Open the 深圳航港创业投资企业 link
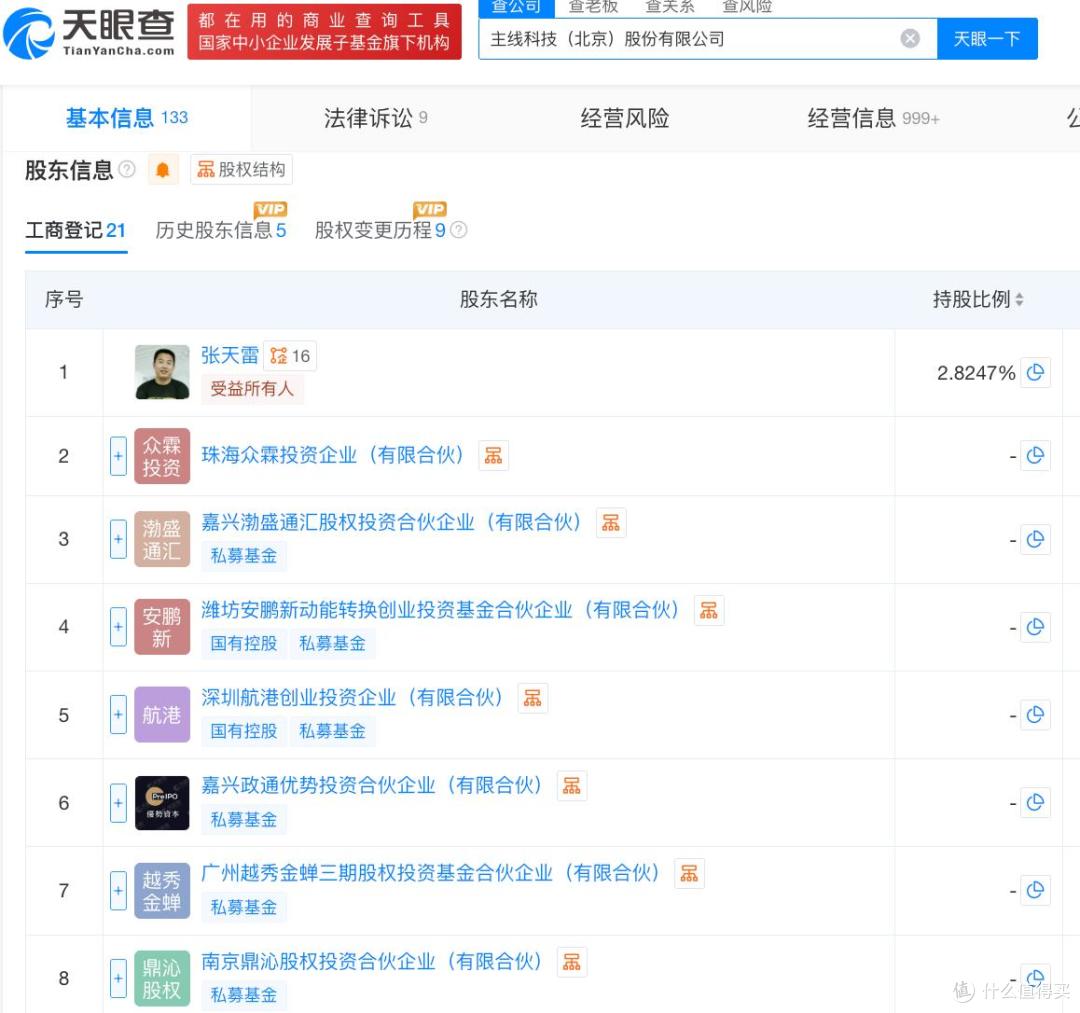1080x1013 pixels. [352, 698]
